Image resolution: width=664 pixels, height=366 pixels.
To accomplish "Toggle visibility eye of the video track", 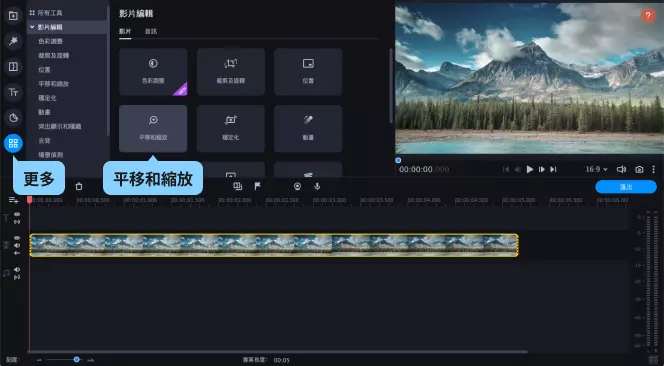I will coord(17,238).
